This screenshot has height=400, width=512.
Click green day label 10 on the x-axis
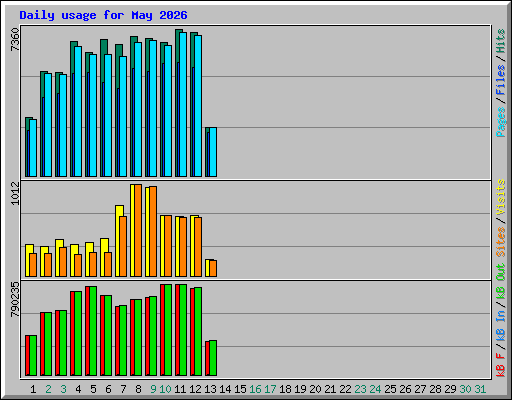[x=165, y=389]
